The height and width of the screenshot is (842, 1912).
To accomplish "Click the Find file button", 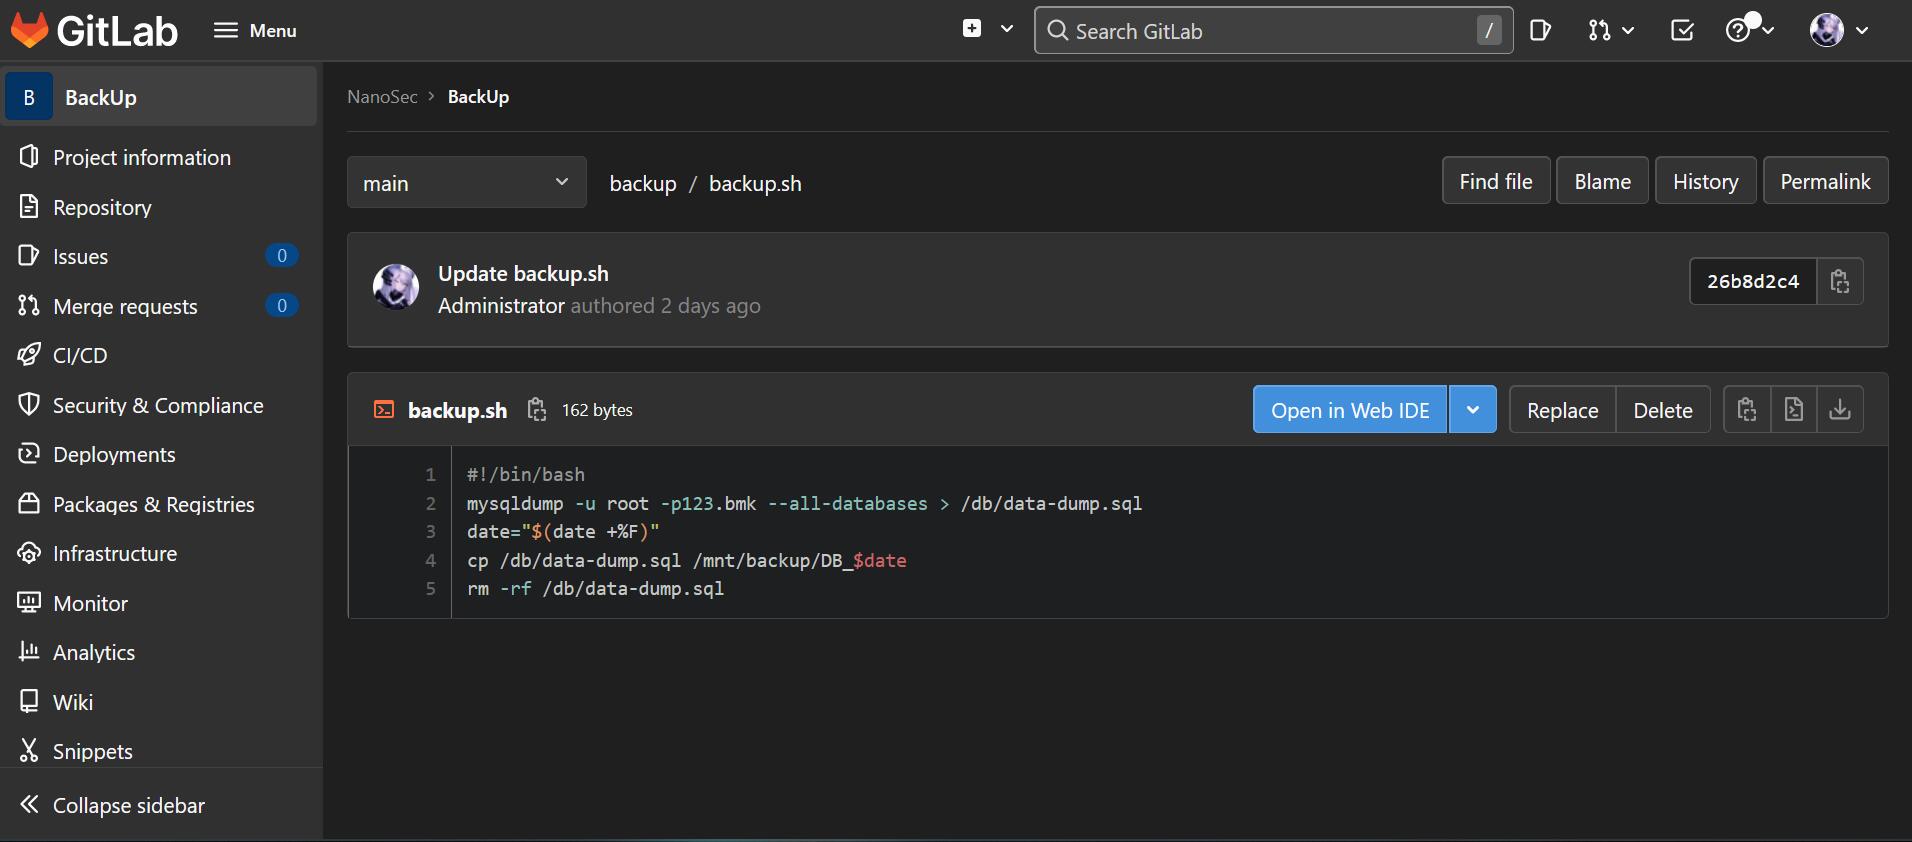I will 1496,181.
